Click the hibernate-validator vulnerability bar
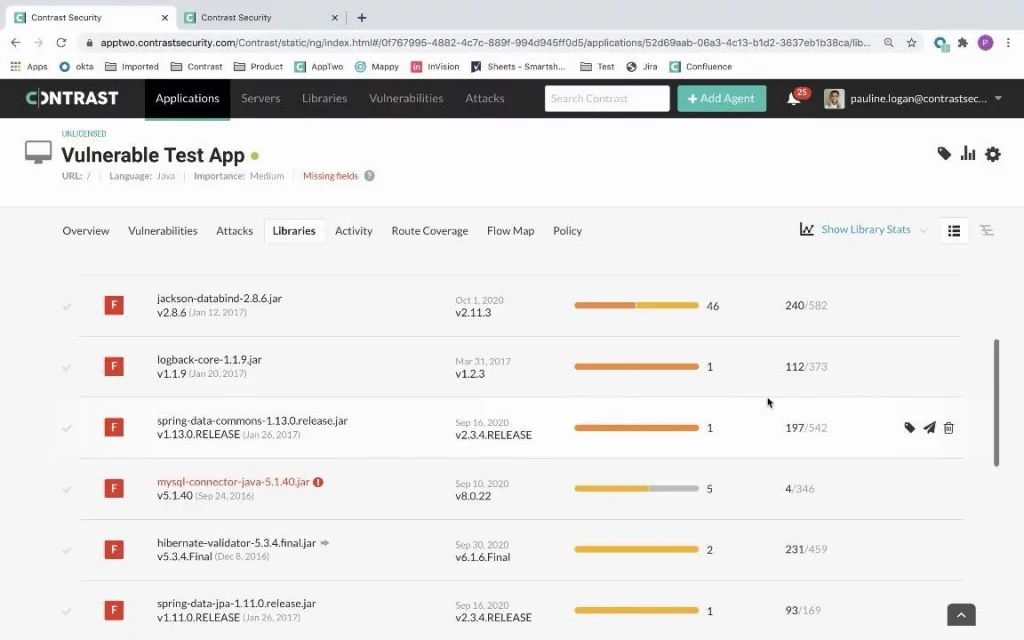This screenshot has height=640, width=1024. point(637,549)
